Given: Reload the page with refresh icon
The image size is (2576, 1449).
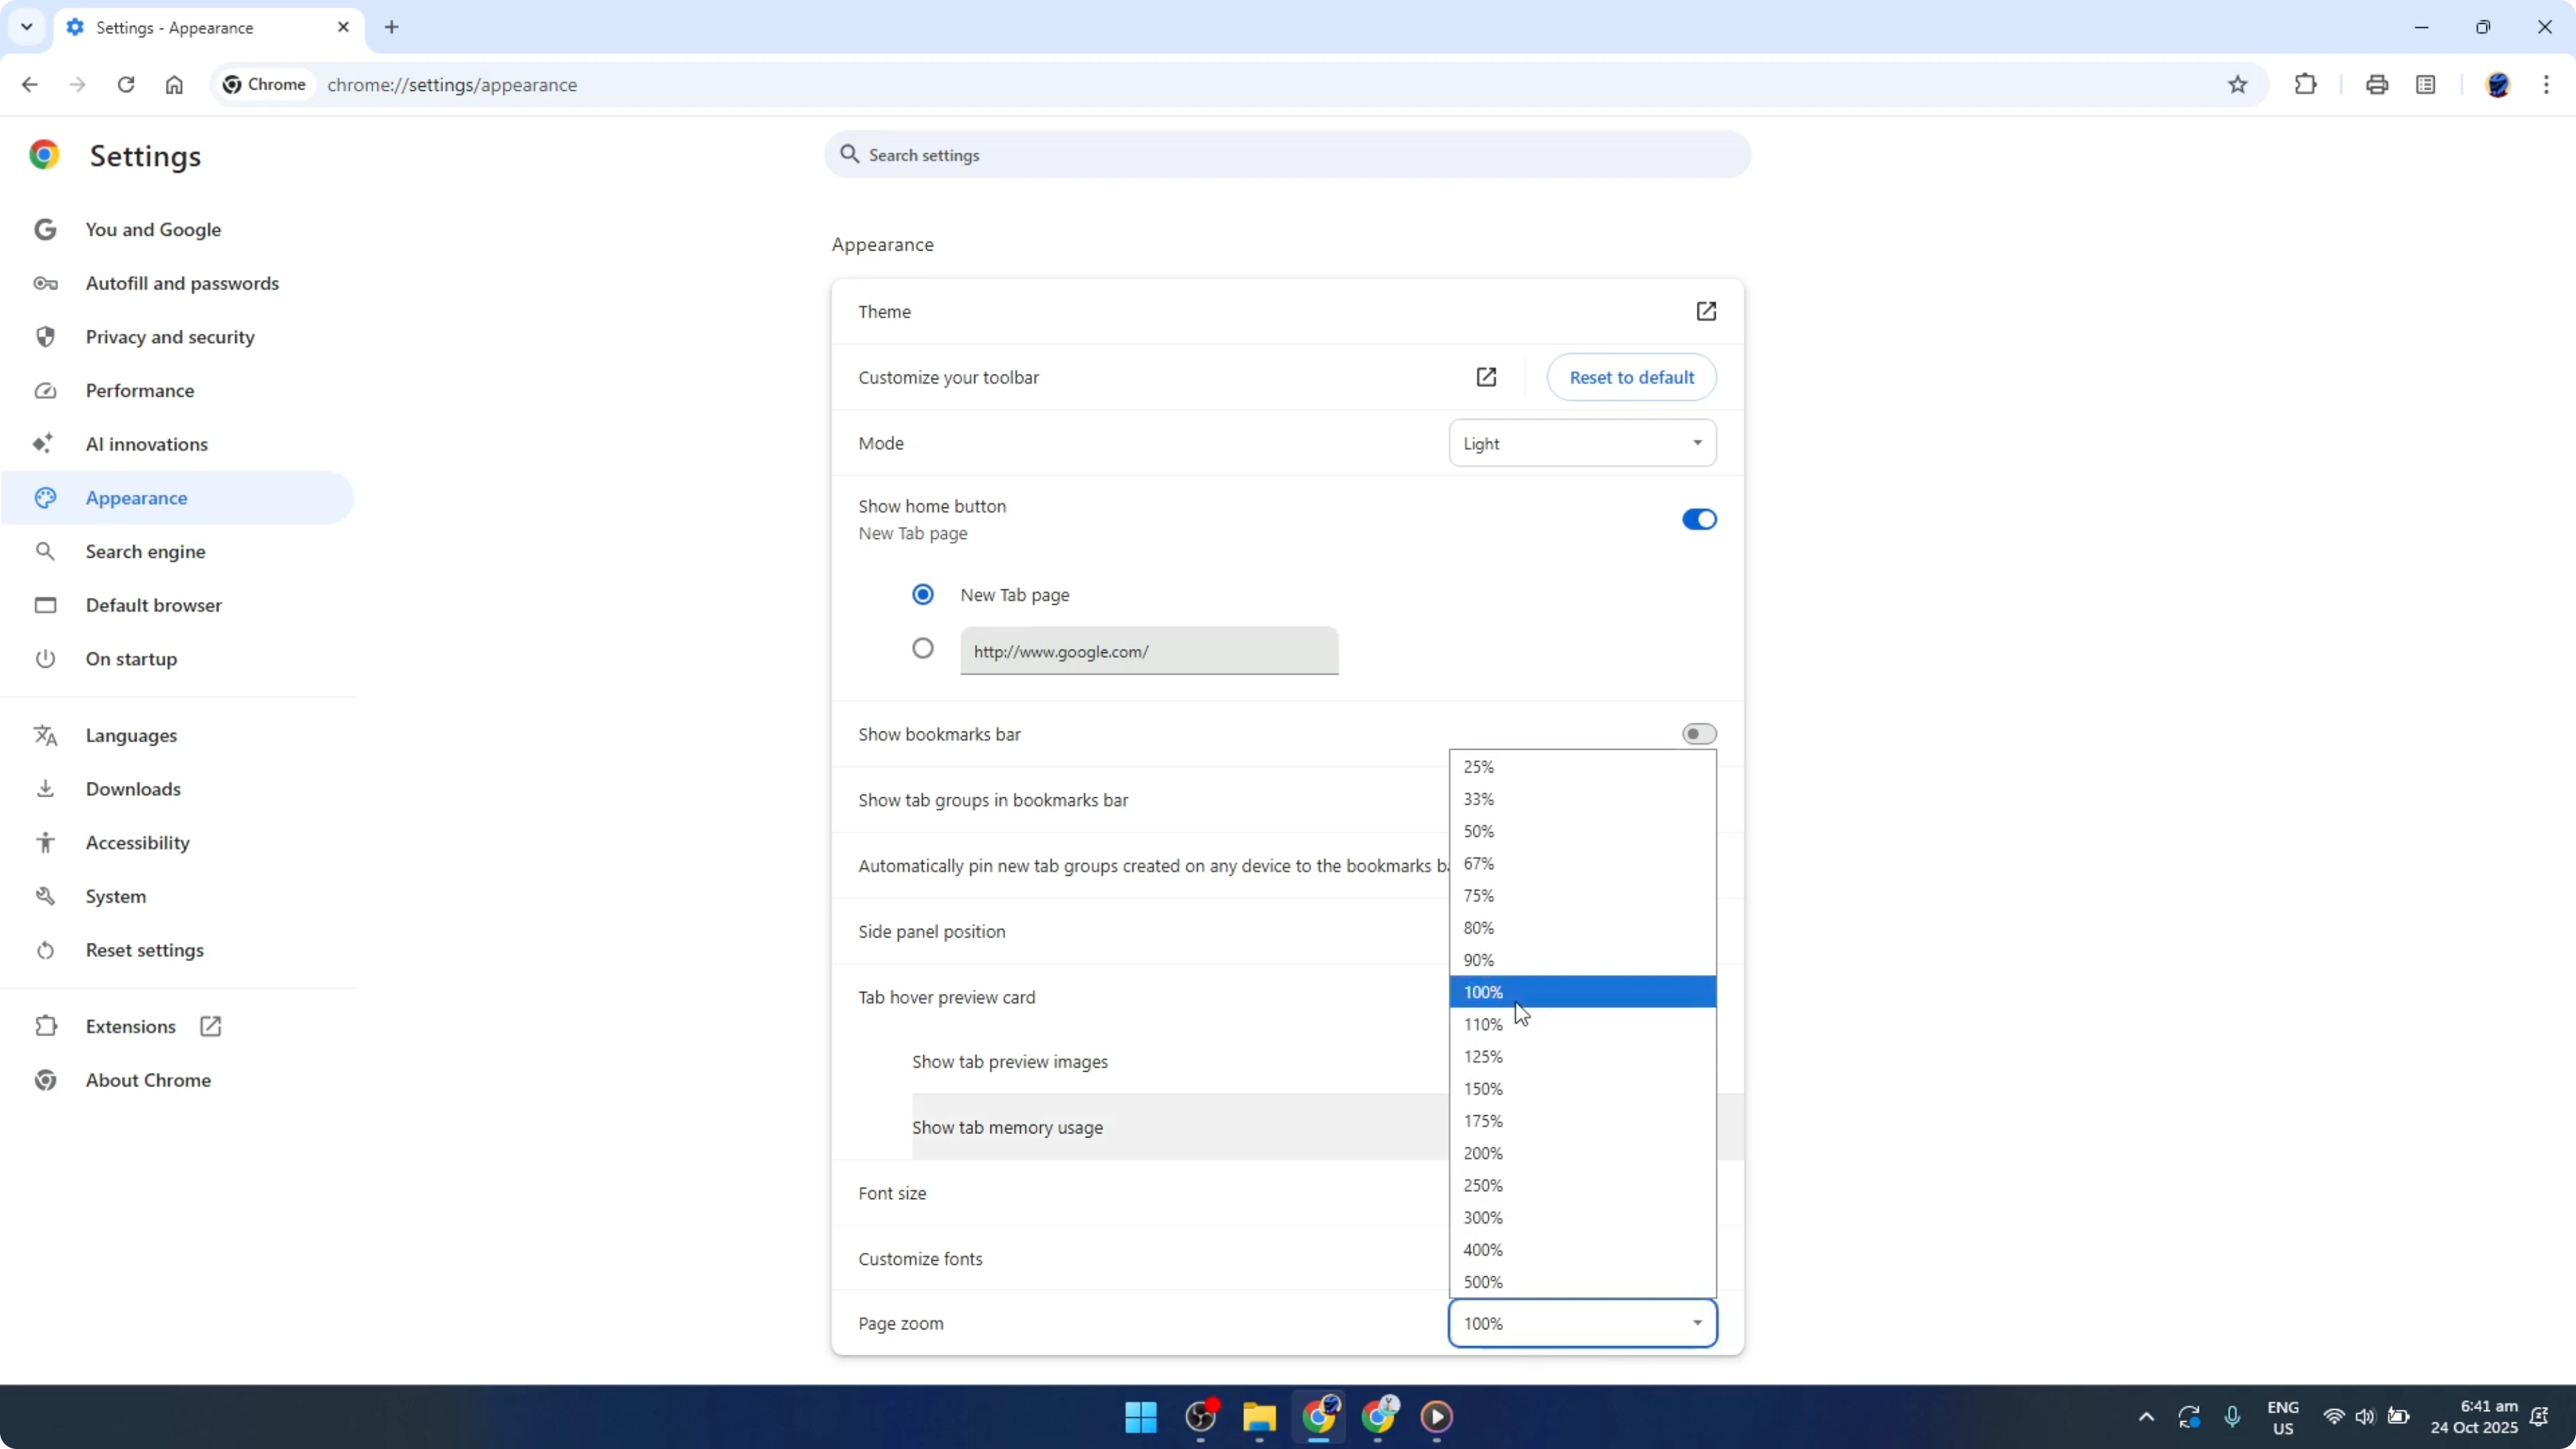Looking at the screenshot, I should click(x=126, y=85).
